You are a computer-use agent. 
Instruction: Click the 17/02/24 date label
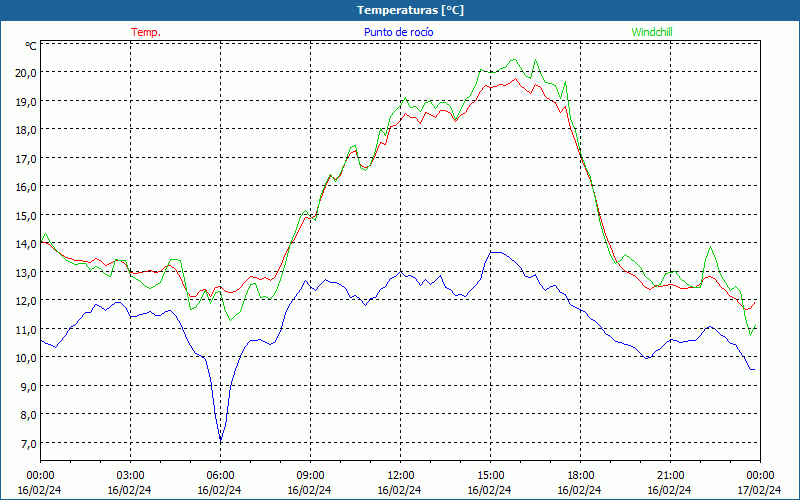(x=760, y=490)
